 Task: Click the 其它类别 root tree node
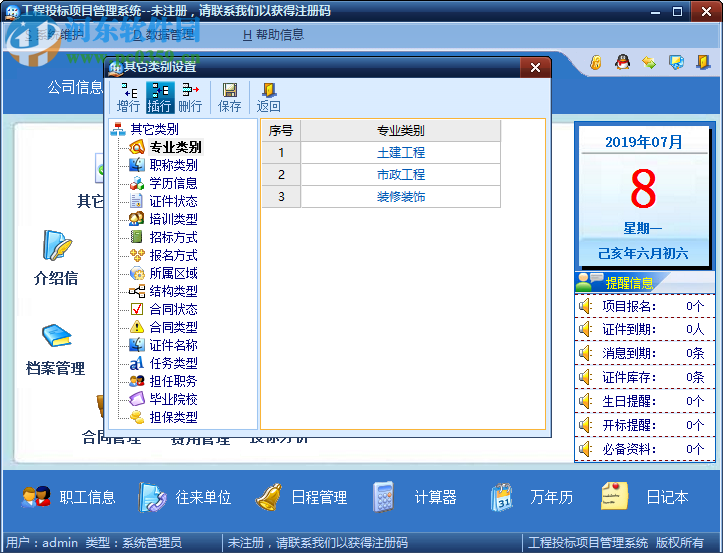coord(154,129)
